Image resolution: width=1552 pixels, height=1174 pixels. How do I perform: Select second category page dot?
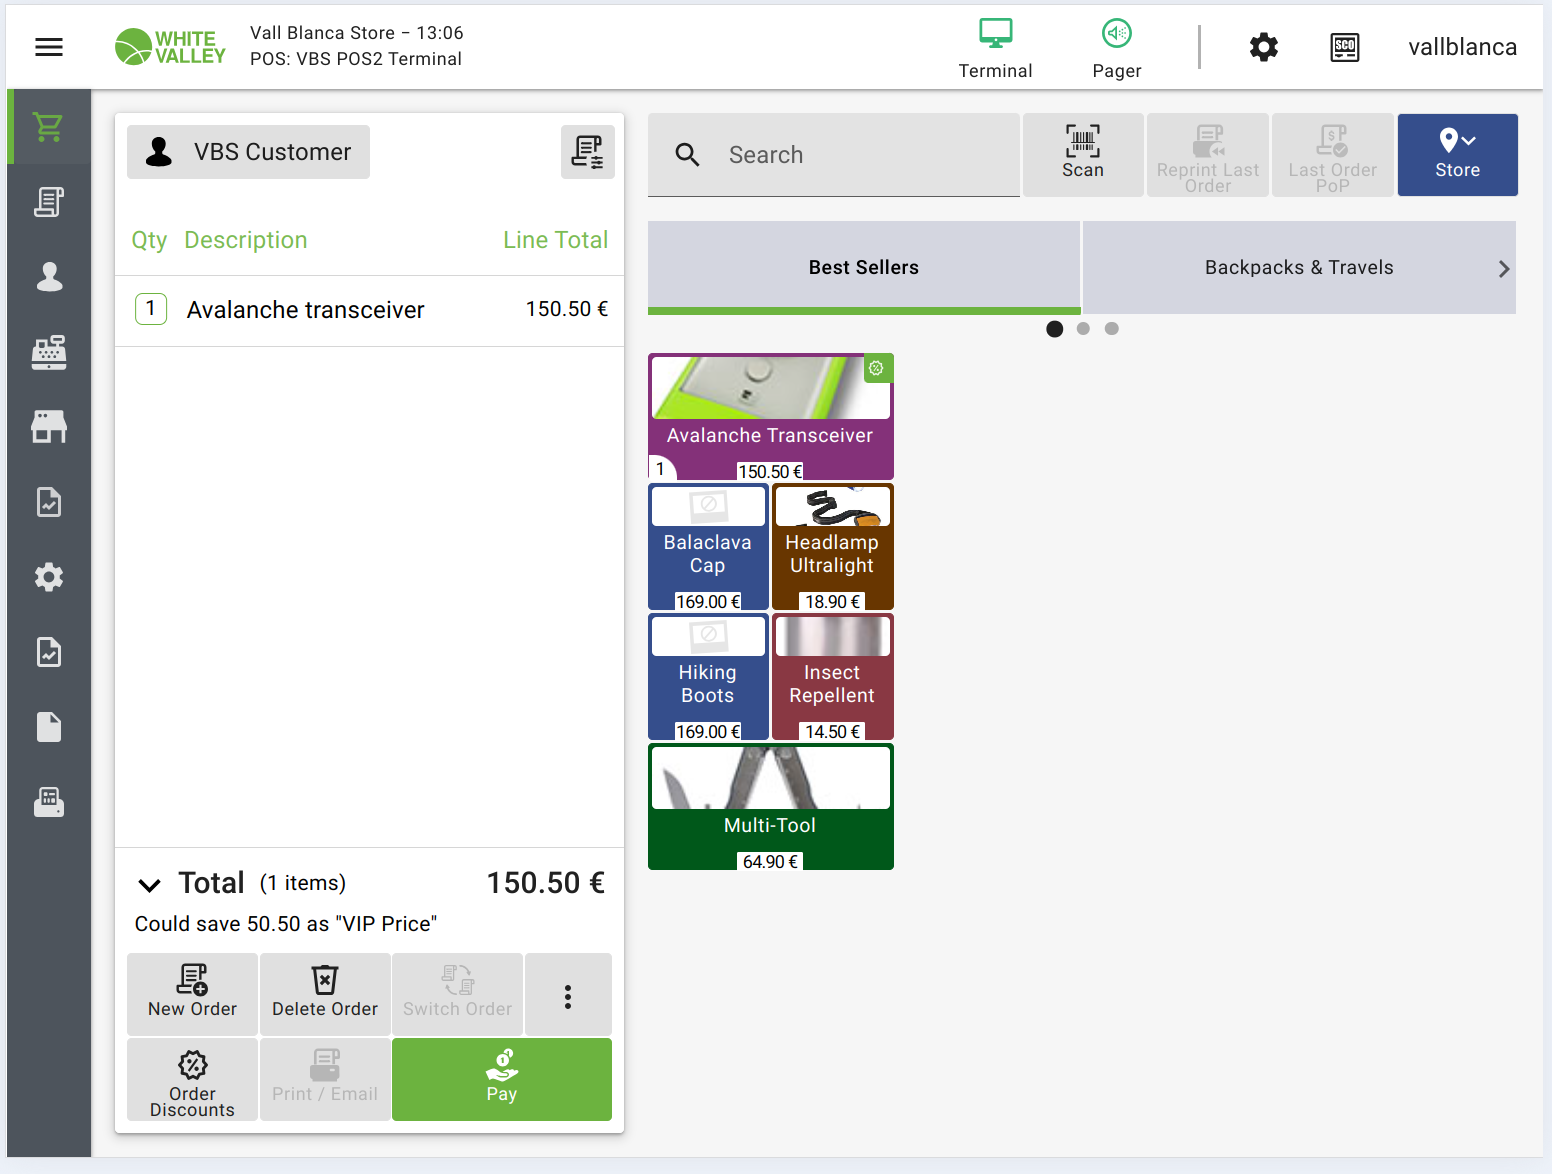coord(1083,329)
